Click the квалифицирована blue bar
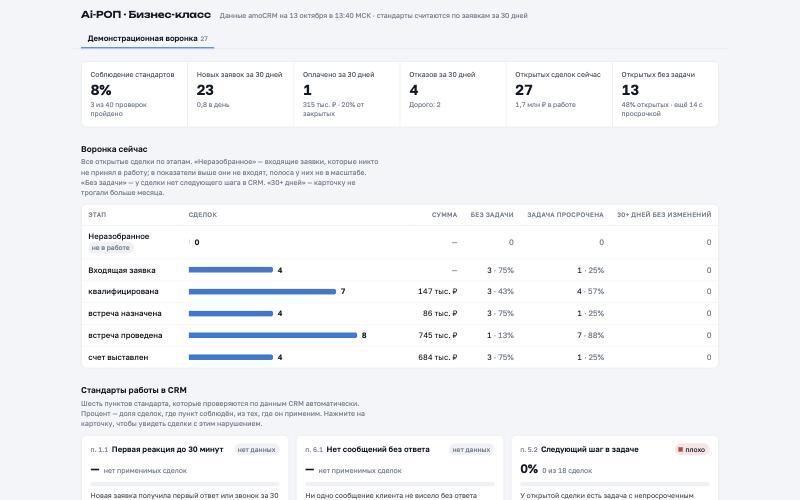The width and height of the screenshot is (800, 500). pyautogui.click(x=262, y=291)
